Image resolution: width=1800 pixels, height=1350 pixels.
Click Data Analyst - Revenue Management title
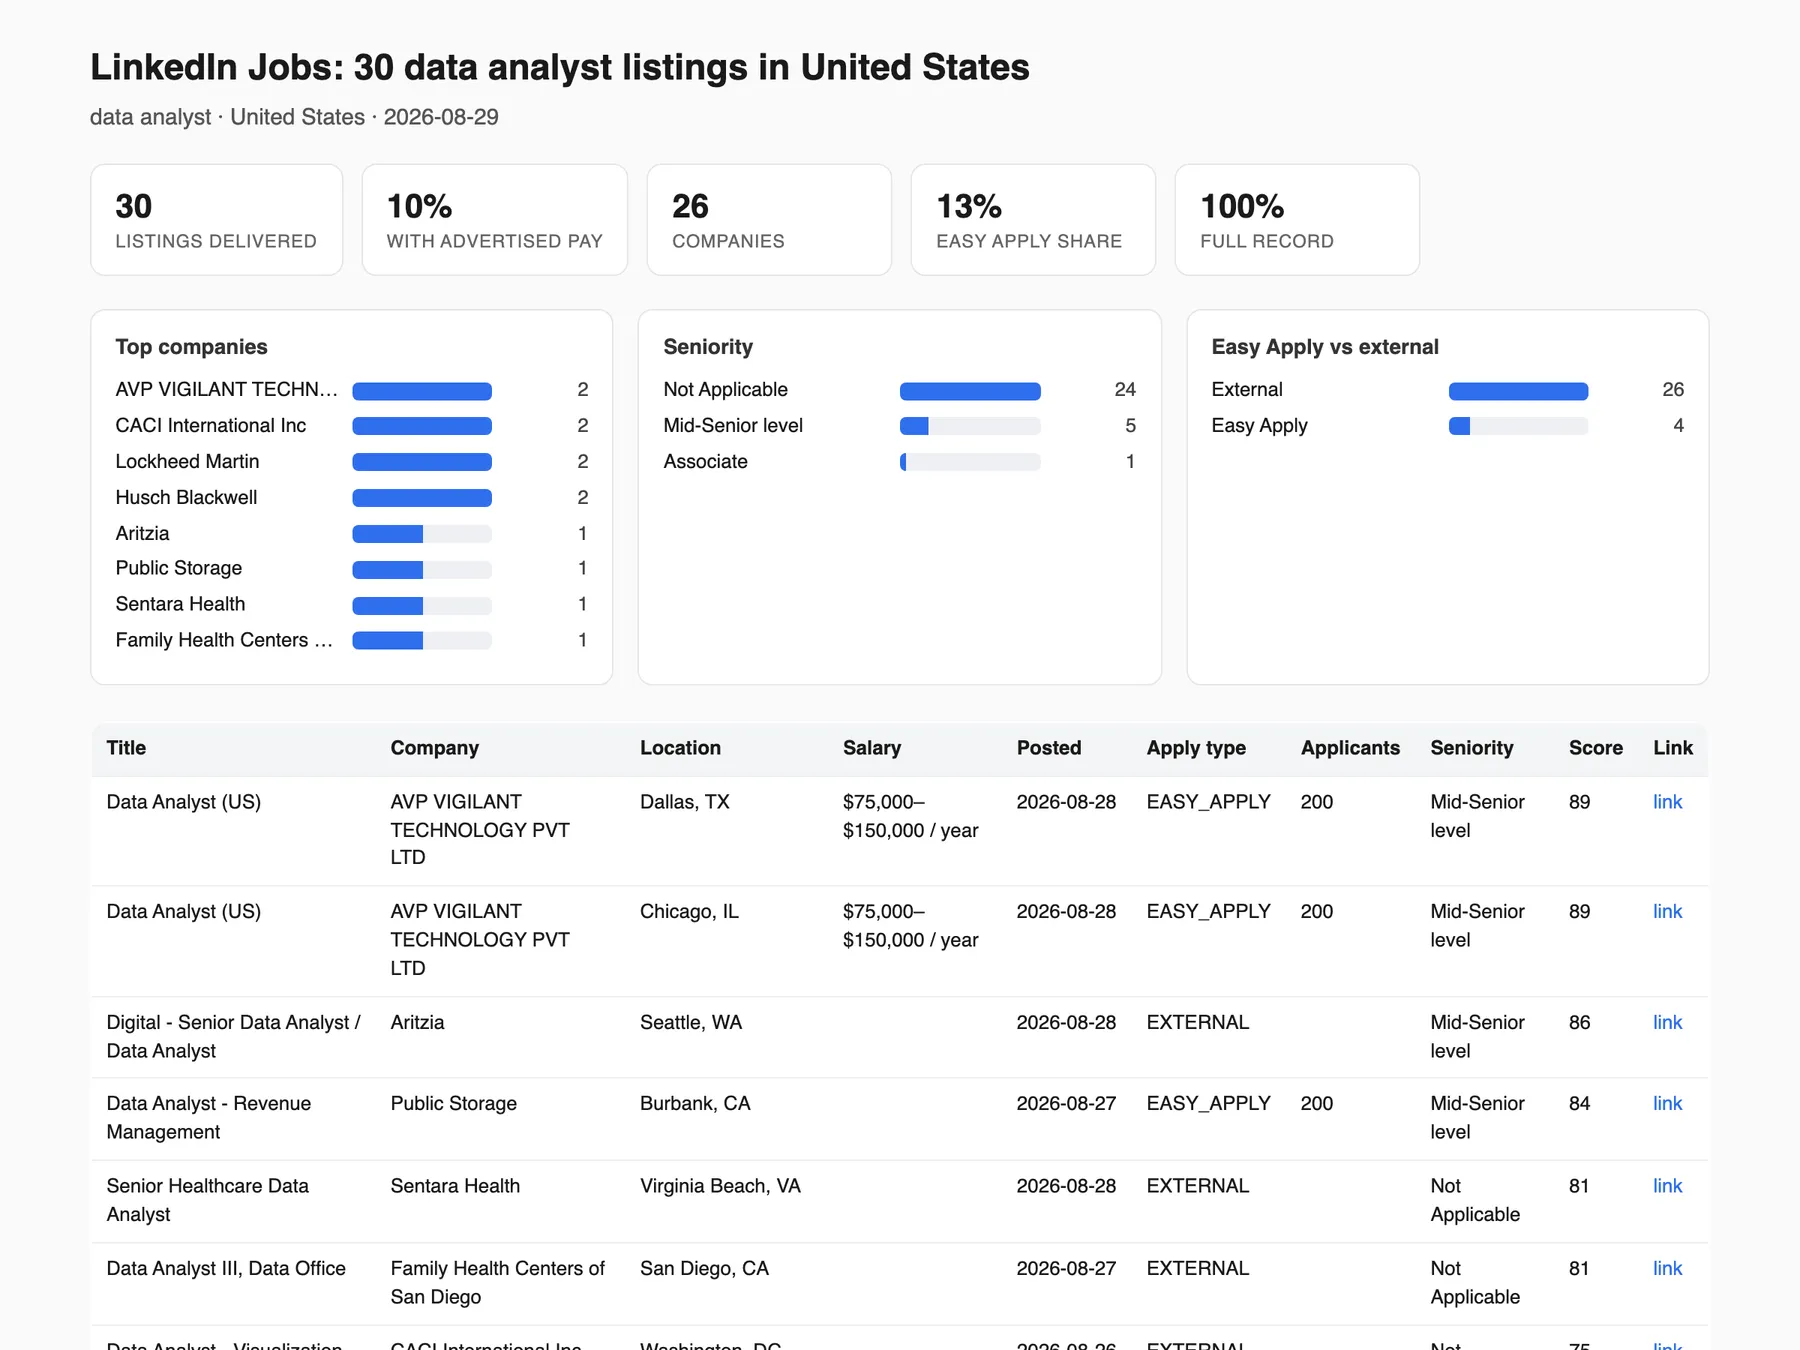coord(209,1118)
